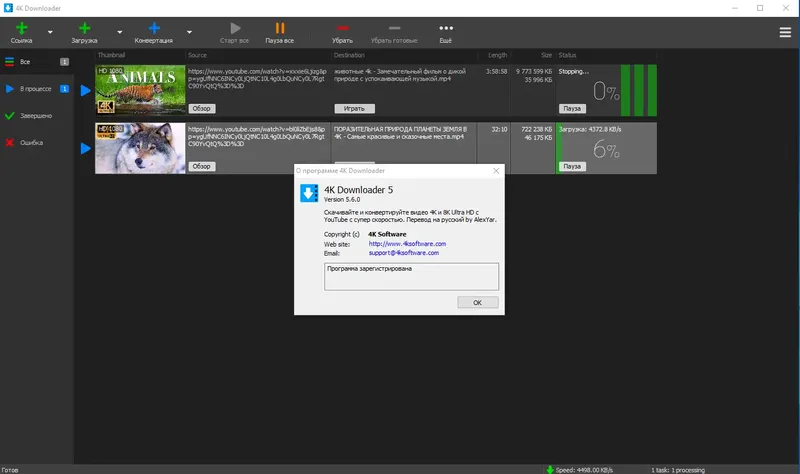Image resolution: width=800 pixels, height=474 pixels.
Task: Open the hamburger menu at top right
Action: (x=785, y=33)
